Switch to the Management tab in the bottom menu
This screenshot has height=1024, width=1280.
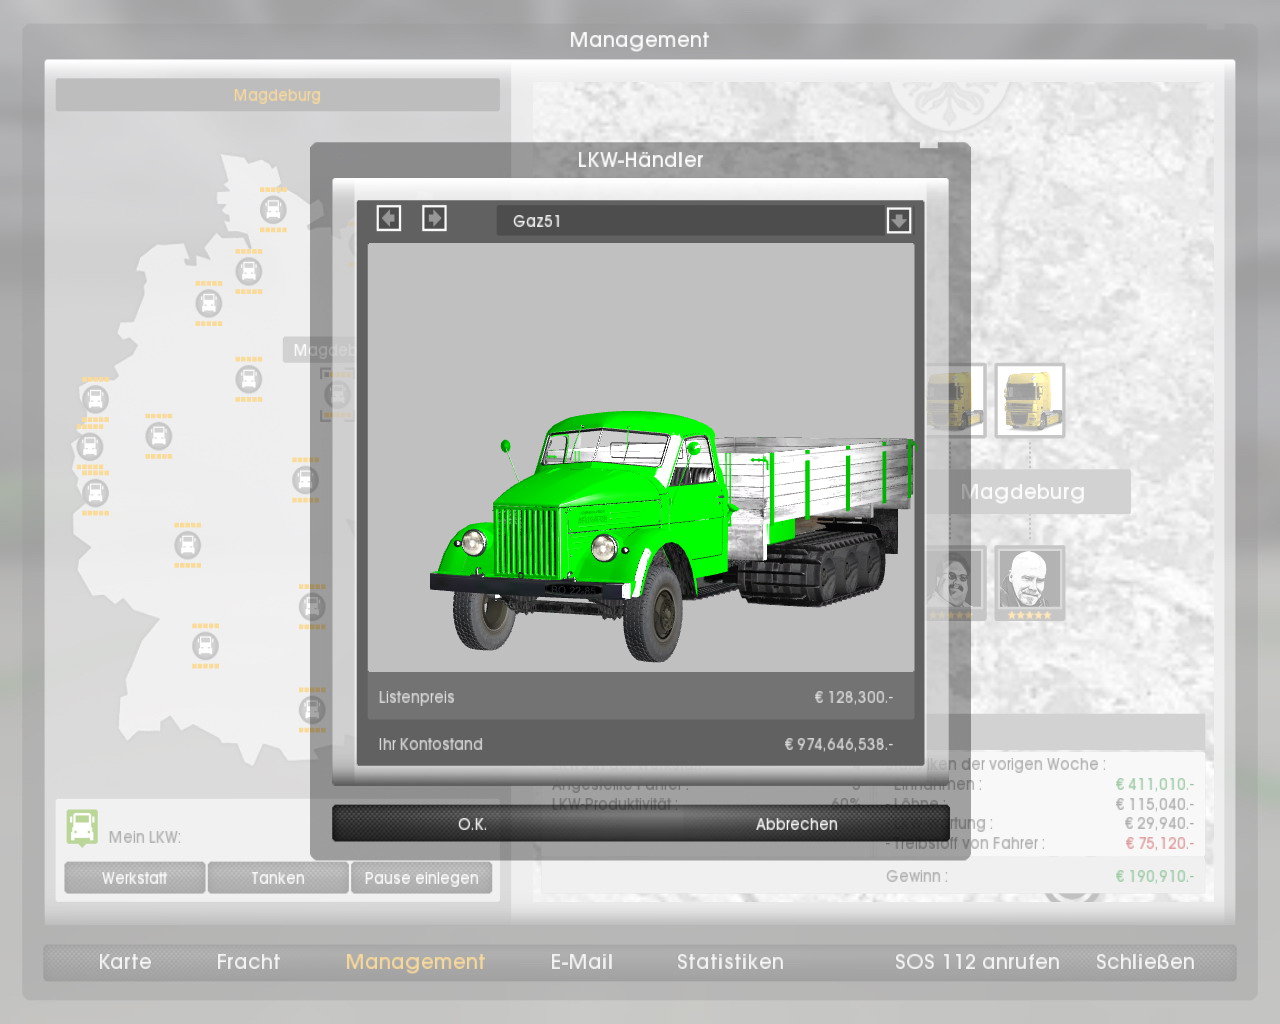pyautogui.click(x=415, y=962)
